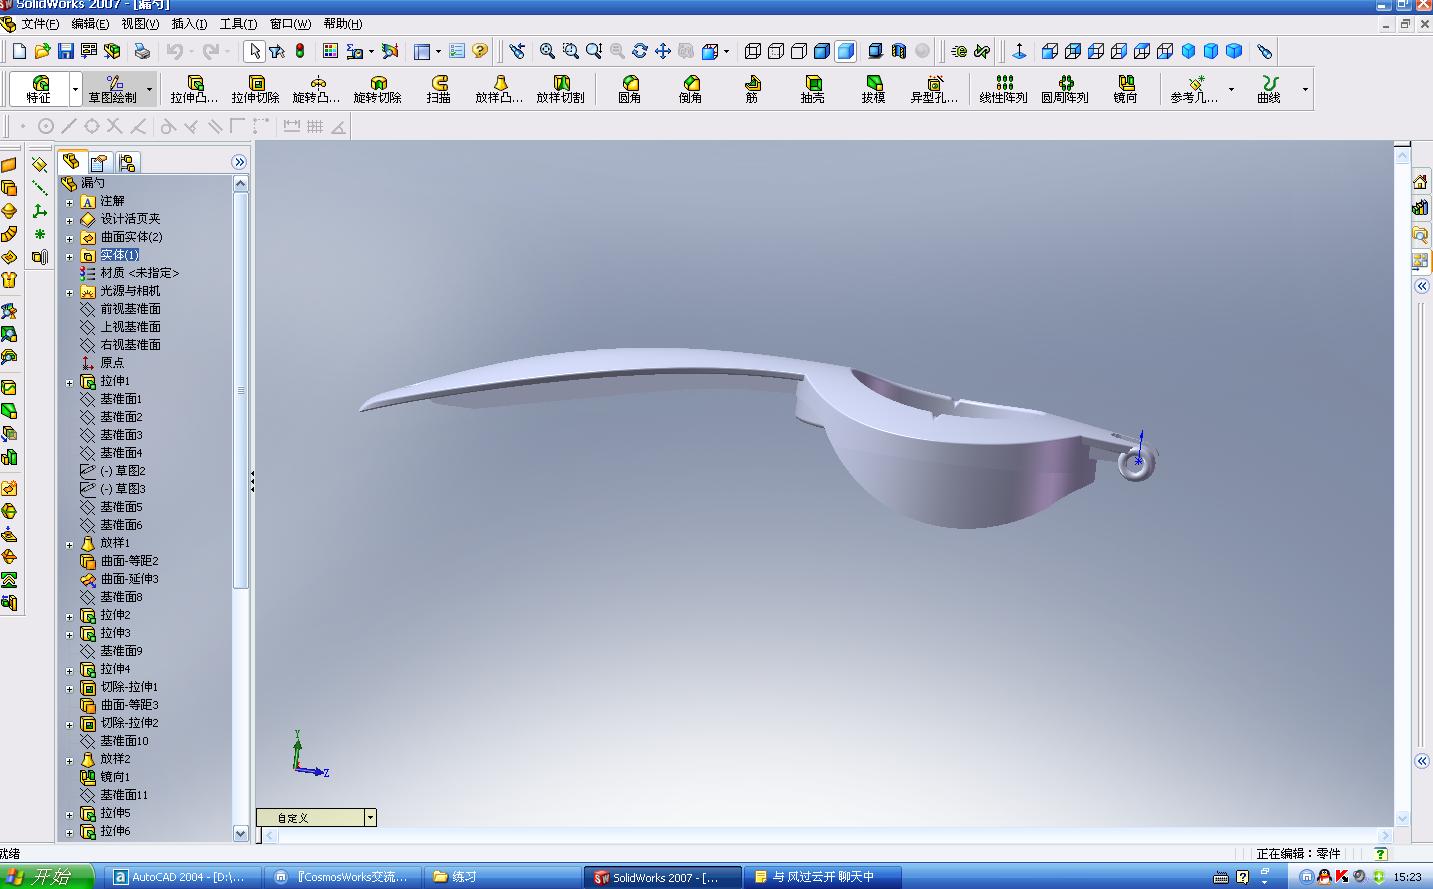This screenshot has width=1433, height=889.
Task: Open the 曲线 dropdown arrow
Action: [x=1305, y=90]
